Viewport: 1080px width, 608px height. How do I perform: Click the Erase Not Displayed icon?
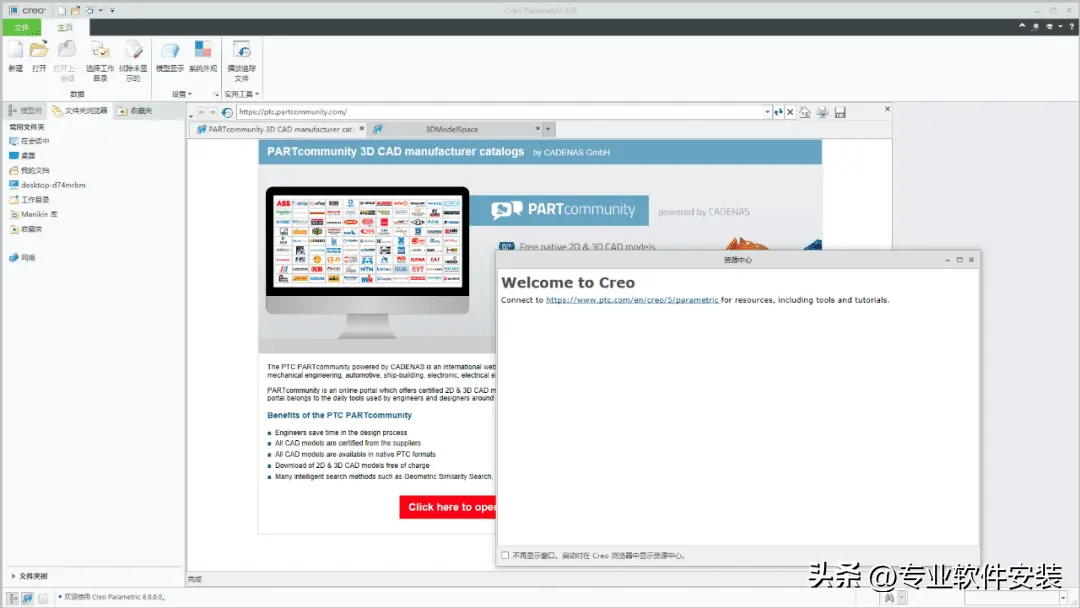pos(133,50)
